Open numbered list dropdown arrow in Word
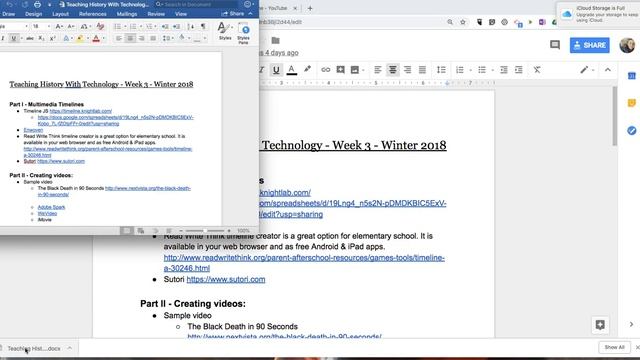This screenshot has width=640, height=360. point(141,27)
